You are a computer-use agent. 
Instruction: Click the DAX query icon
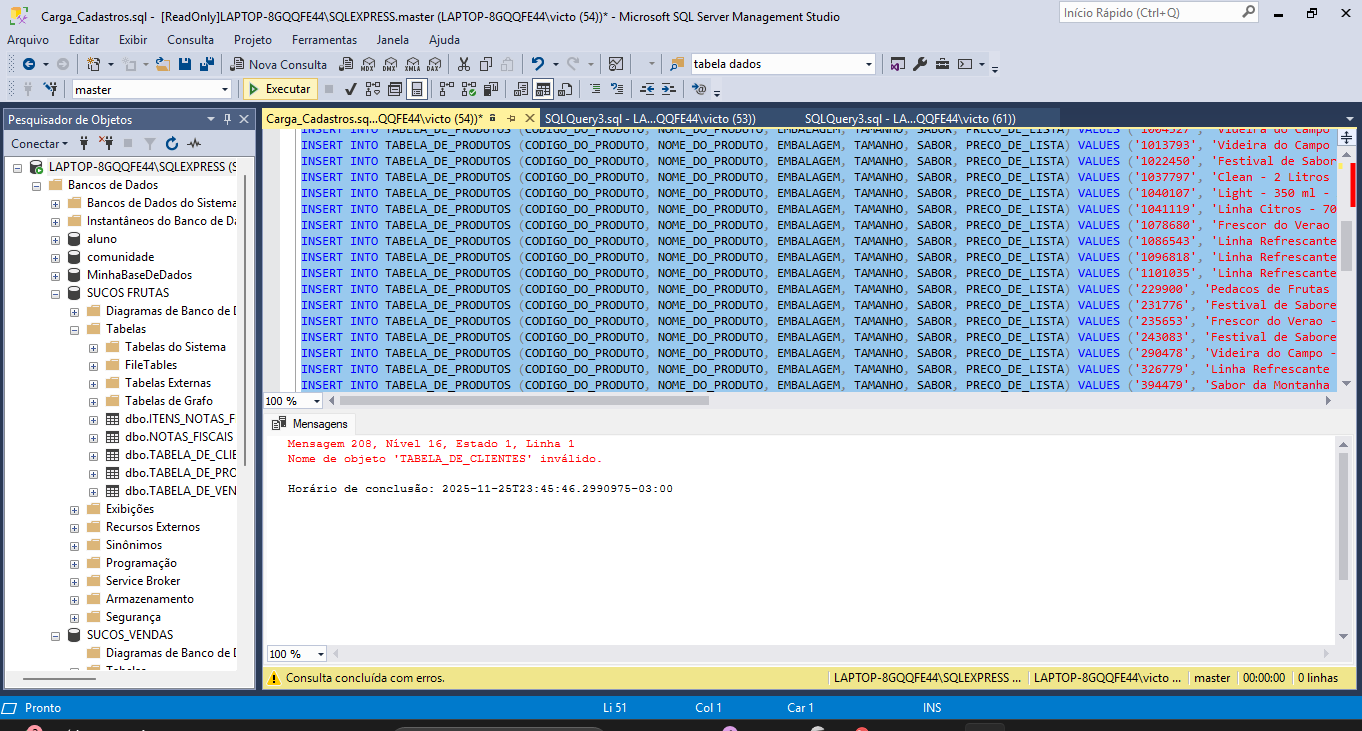tap(433, 64)
